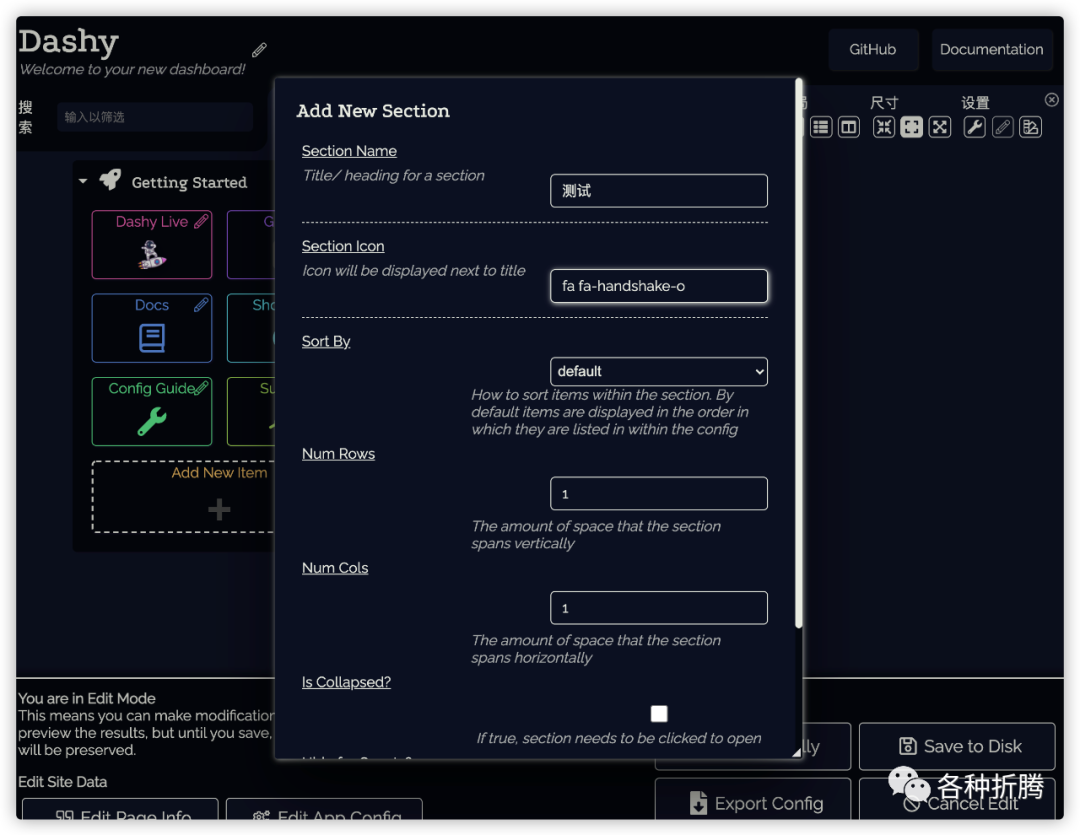1080x835 pixels.
Task: Edit the Docs item pencil
Action: point(201,305)
